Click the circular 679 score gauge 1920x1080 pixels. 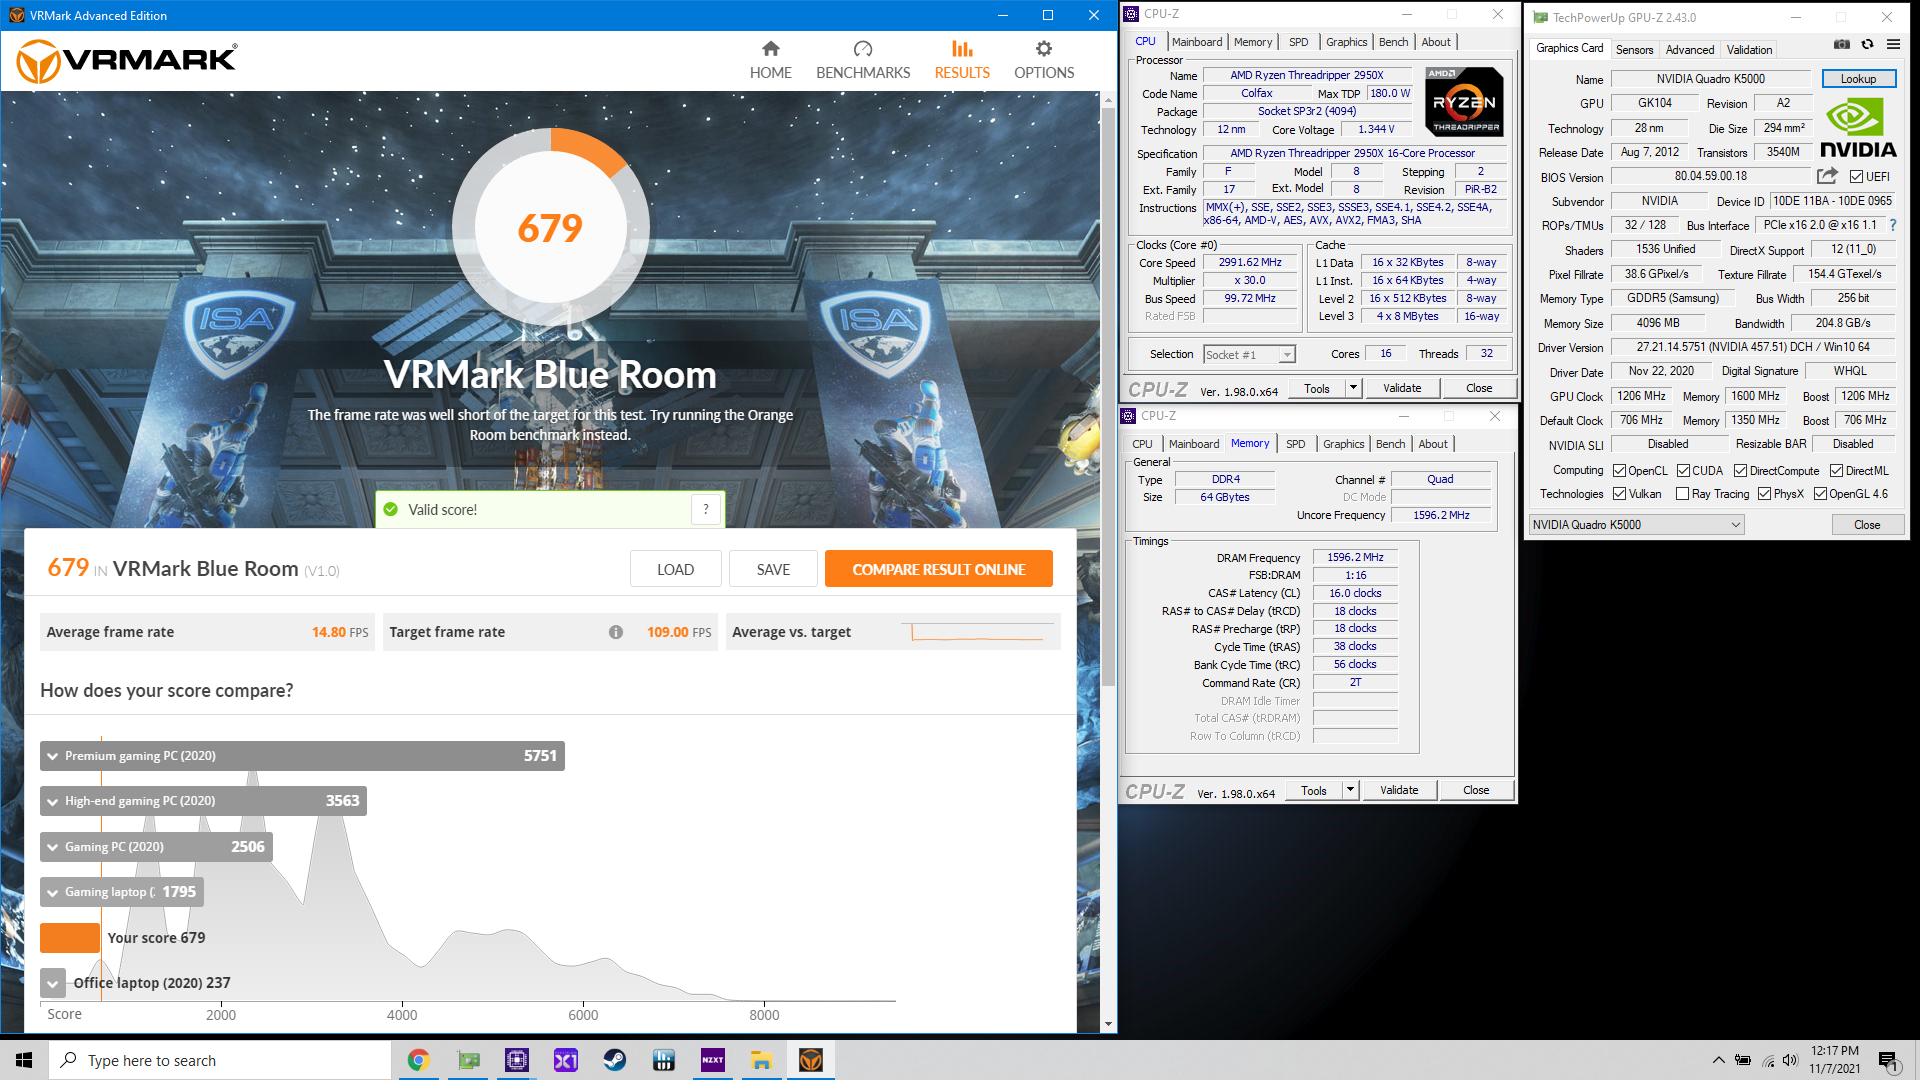click(551, 228)
